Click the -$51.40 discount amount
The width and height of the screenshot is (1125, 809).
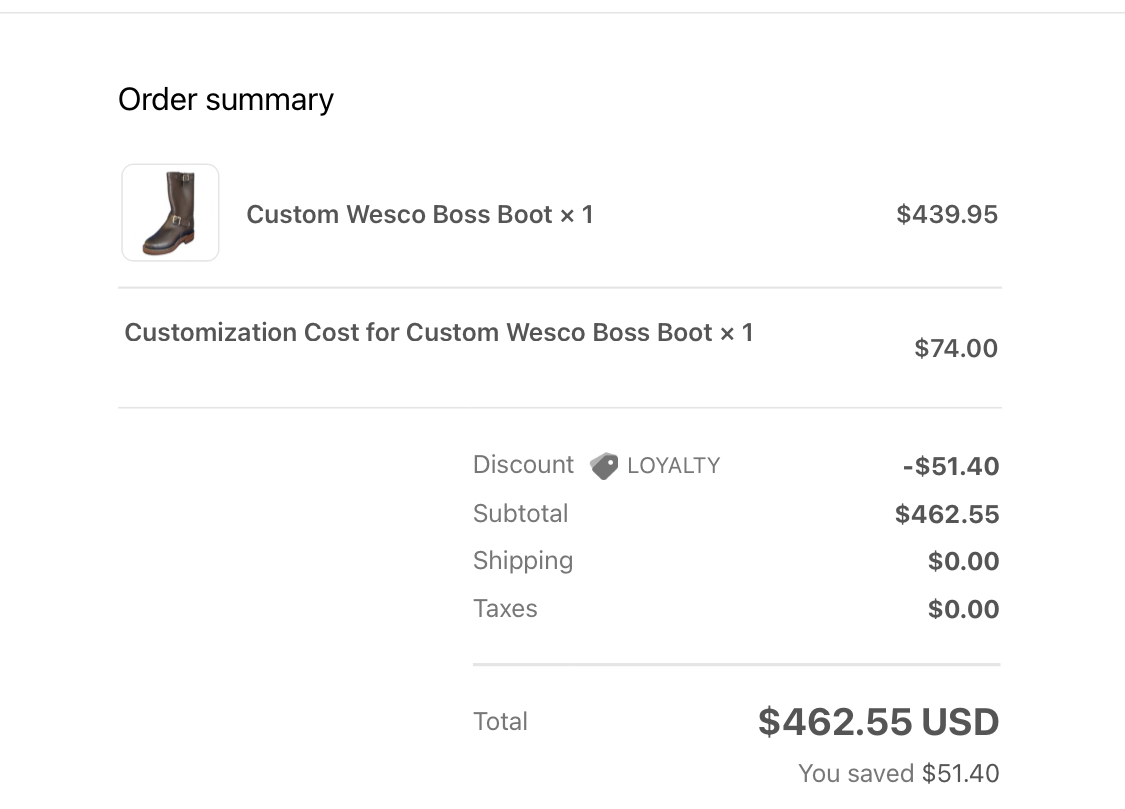point(951,466)
